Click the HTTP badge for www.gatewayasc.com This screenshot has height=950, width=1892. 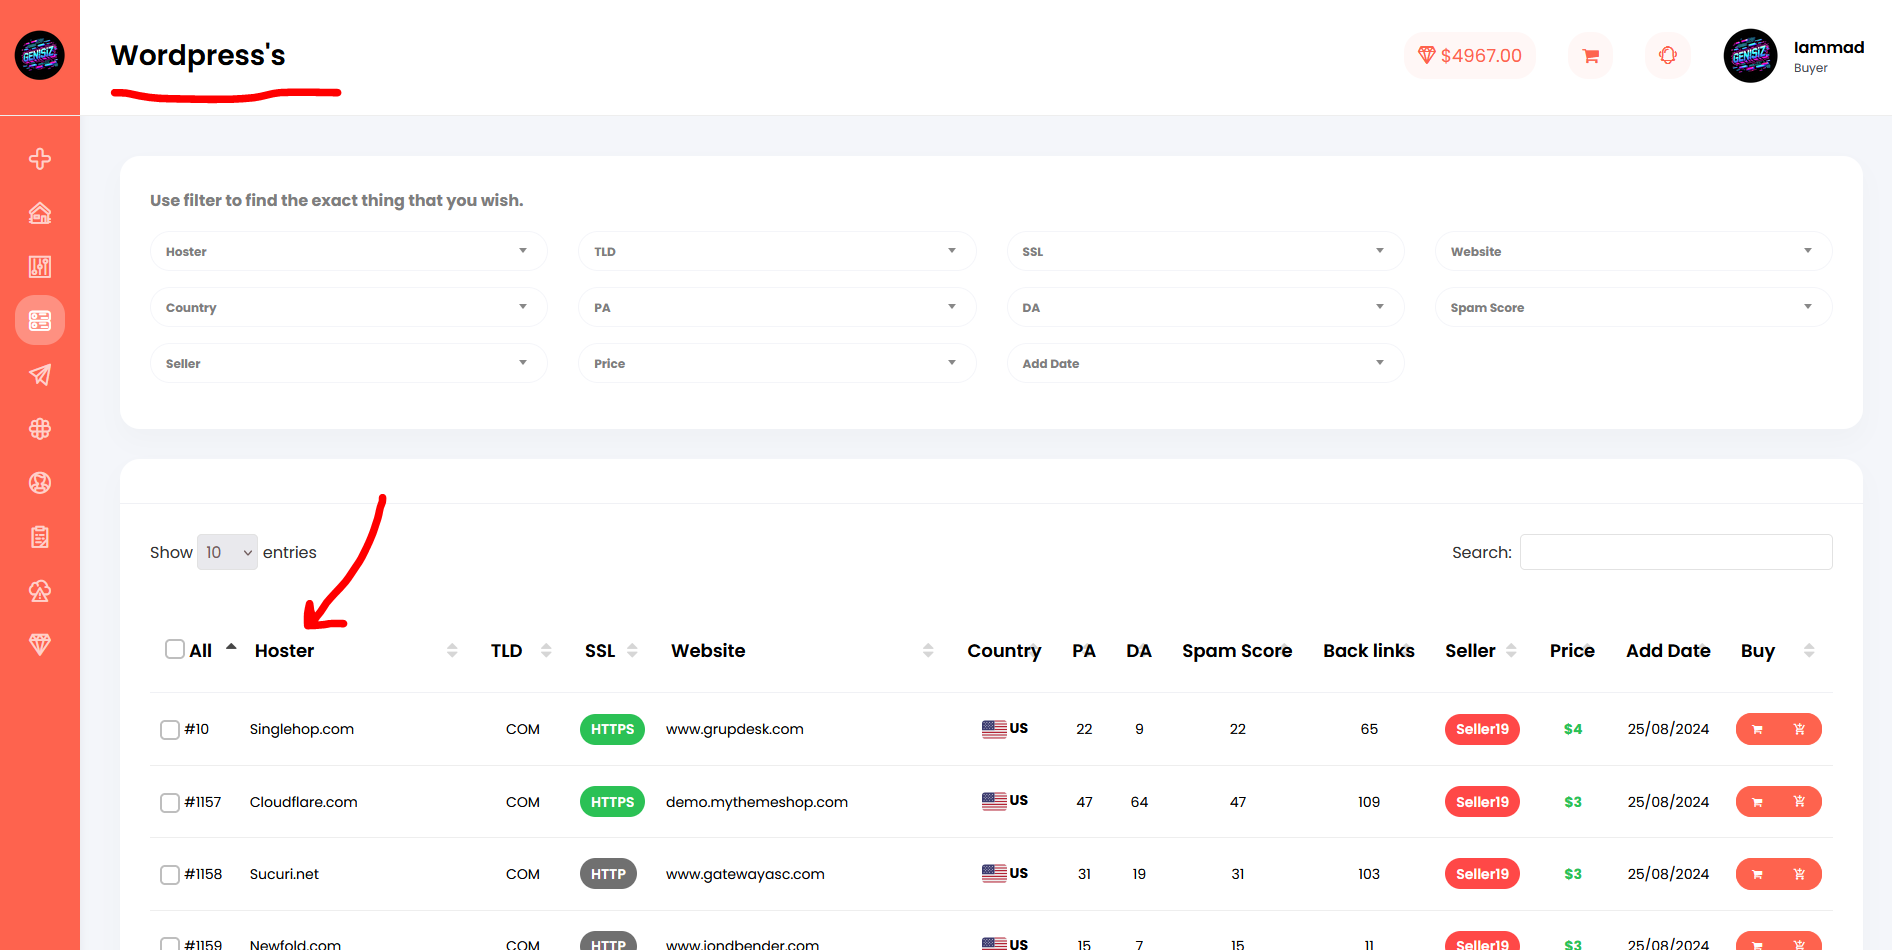click(x=608, y=874)
